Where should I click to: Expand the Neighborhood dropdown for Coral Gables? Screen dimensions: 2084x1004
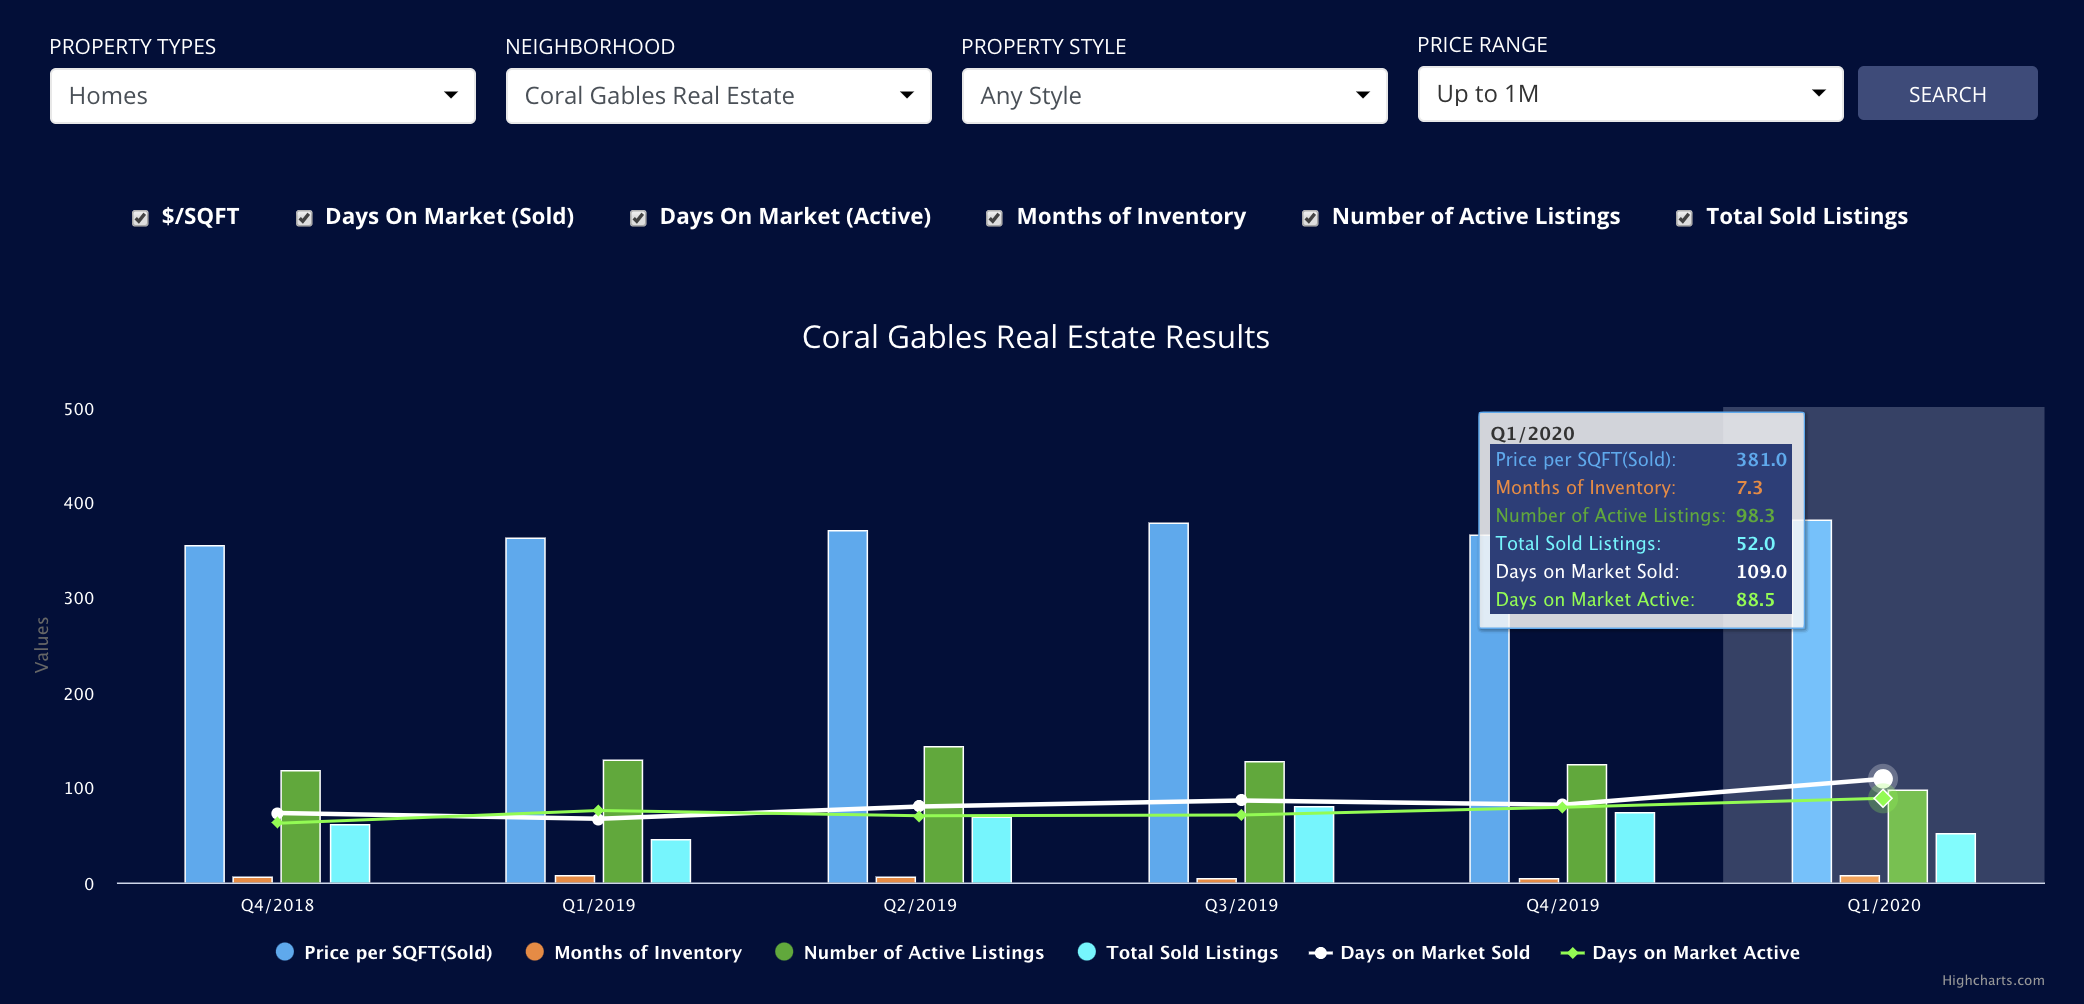[718, 96]
